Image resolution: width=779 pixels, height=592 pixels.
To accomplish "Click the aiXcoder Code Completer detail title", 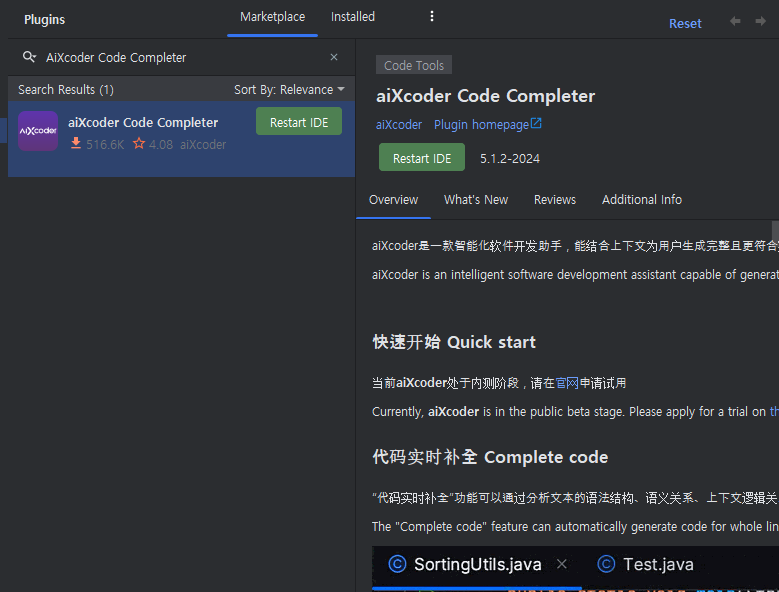I will [485, 96].
